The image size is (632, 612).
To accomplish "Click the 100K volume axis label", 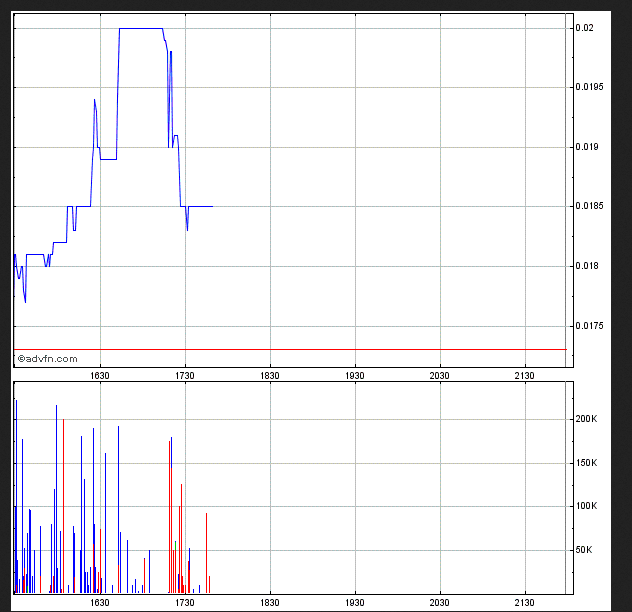I will 587,506.
